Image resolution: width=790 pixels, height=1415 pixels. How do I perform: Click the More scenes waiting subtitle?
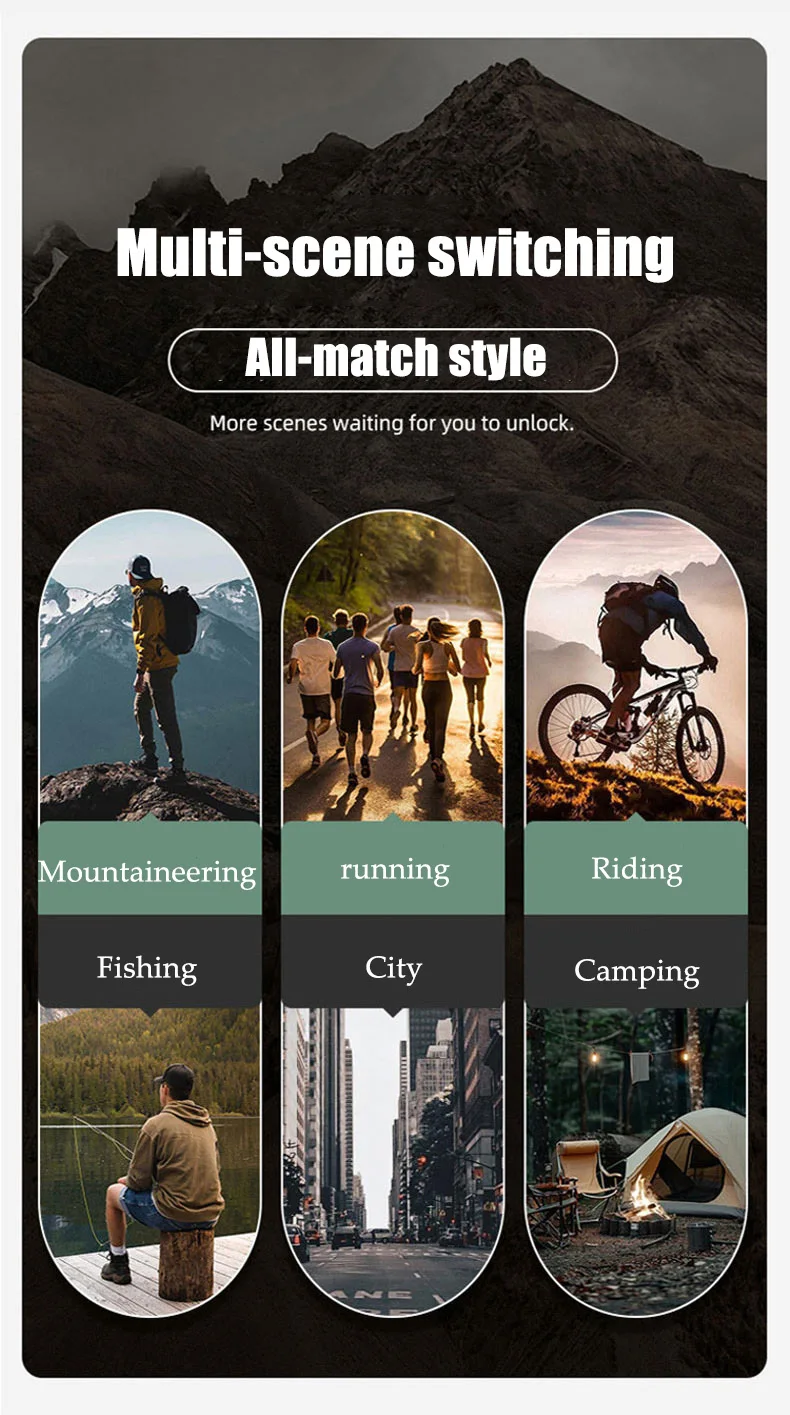click(392, 423)
